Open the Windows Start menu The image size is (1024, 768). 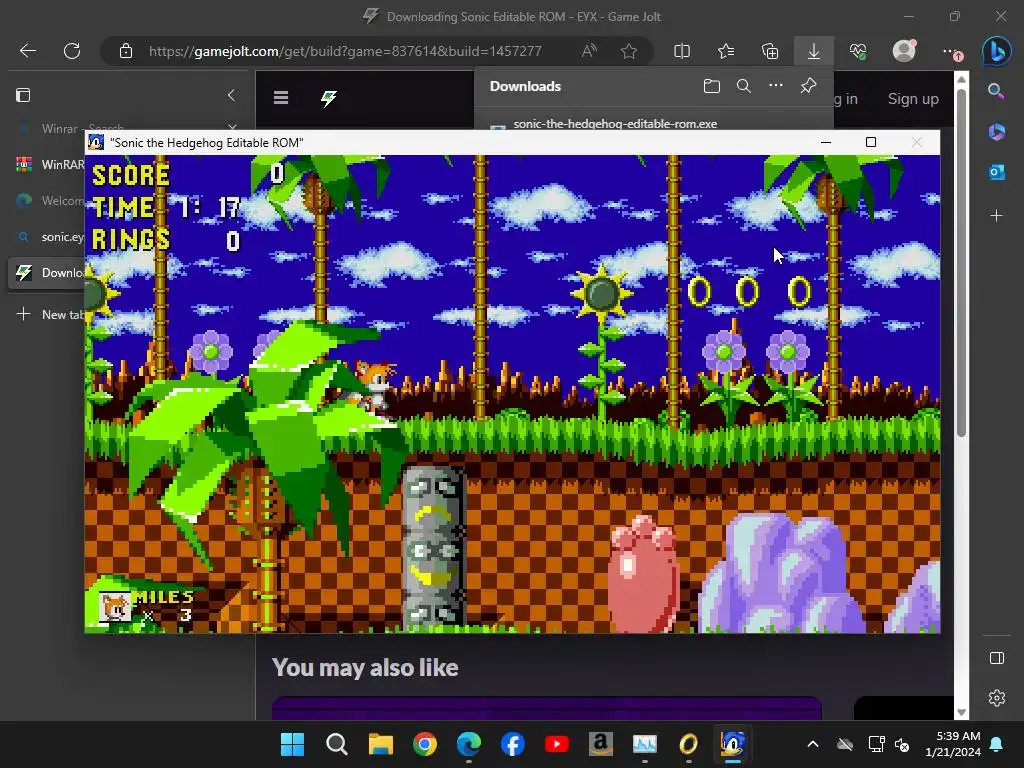pyautogui.click(x=292, y=744)
